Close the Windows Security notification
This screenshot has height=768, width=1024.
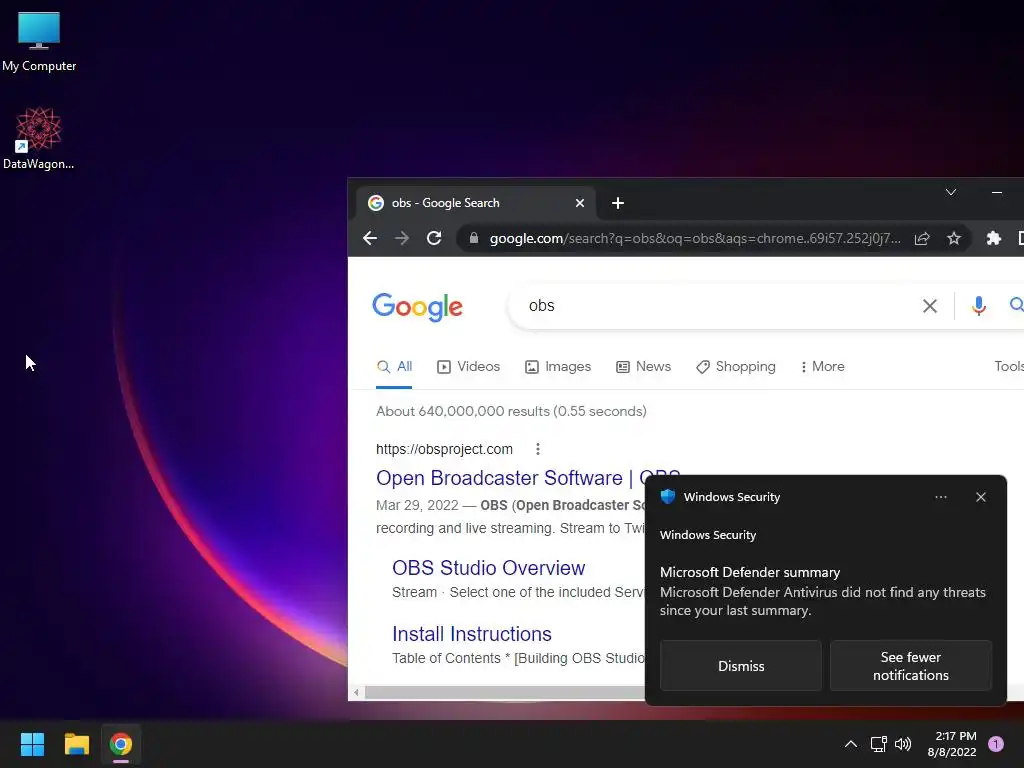[980, 497]
